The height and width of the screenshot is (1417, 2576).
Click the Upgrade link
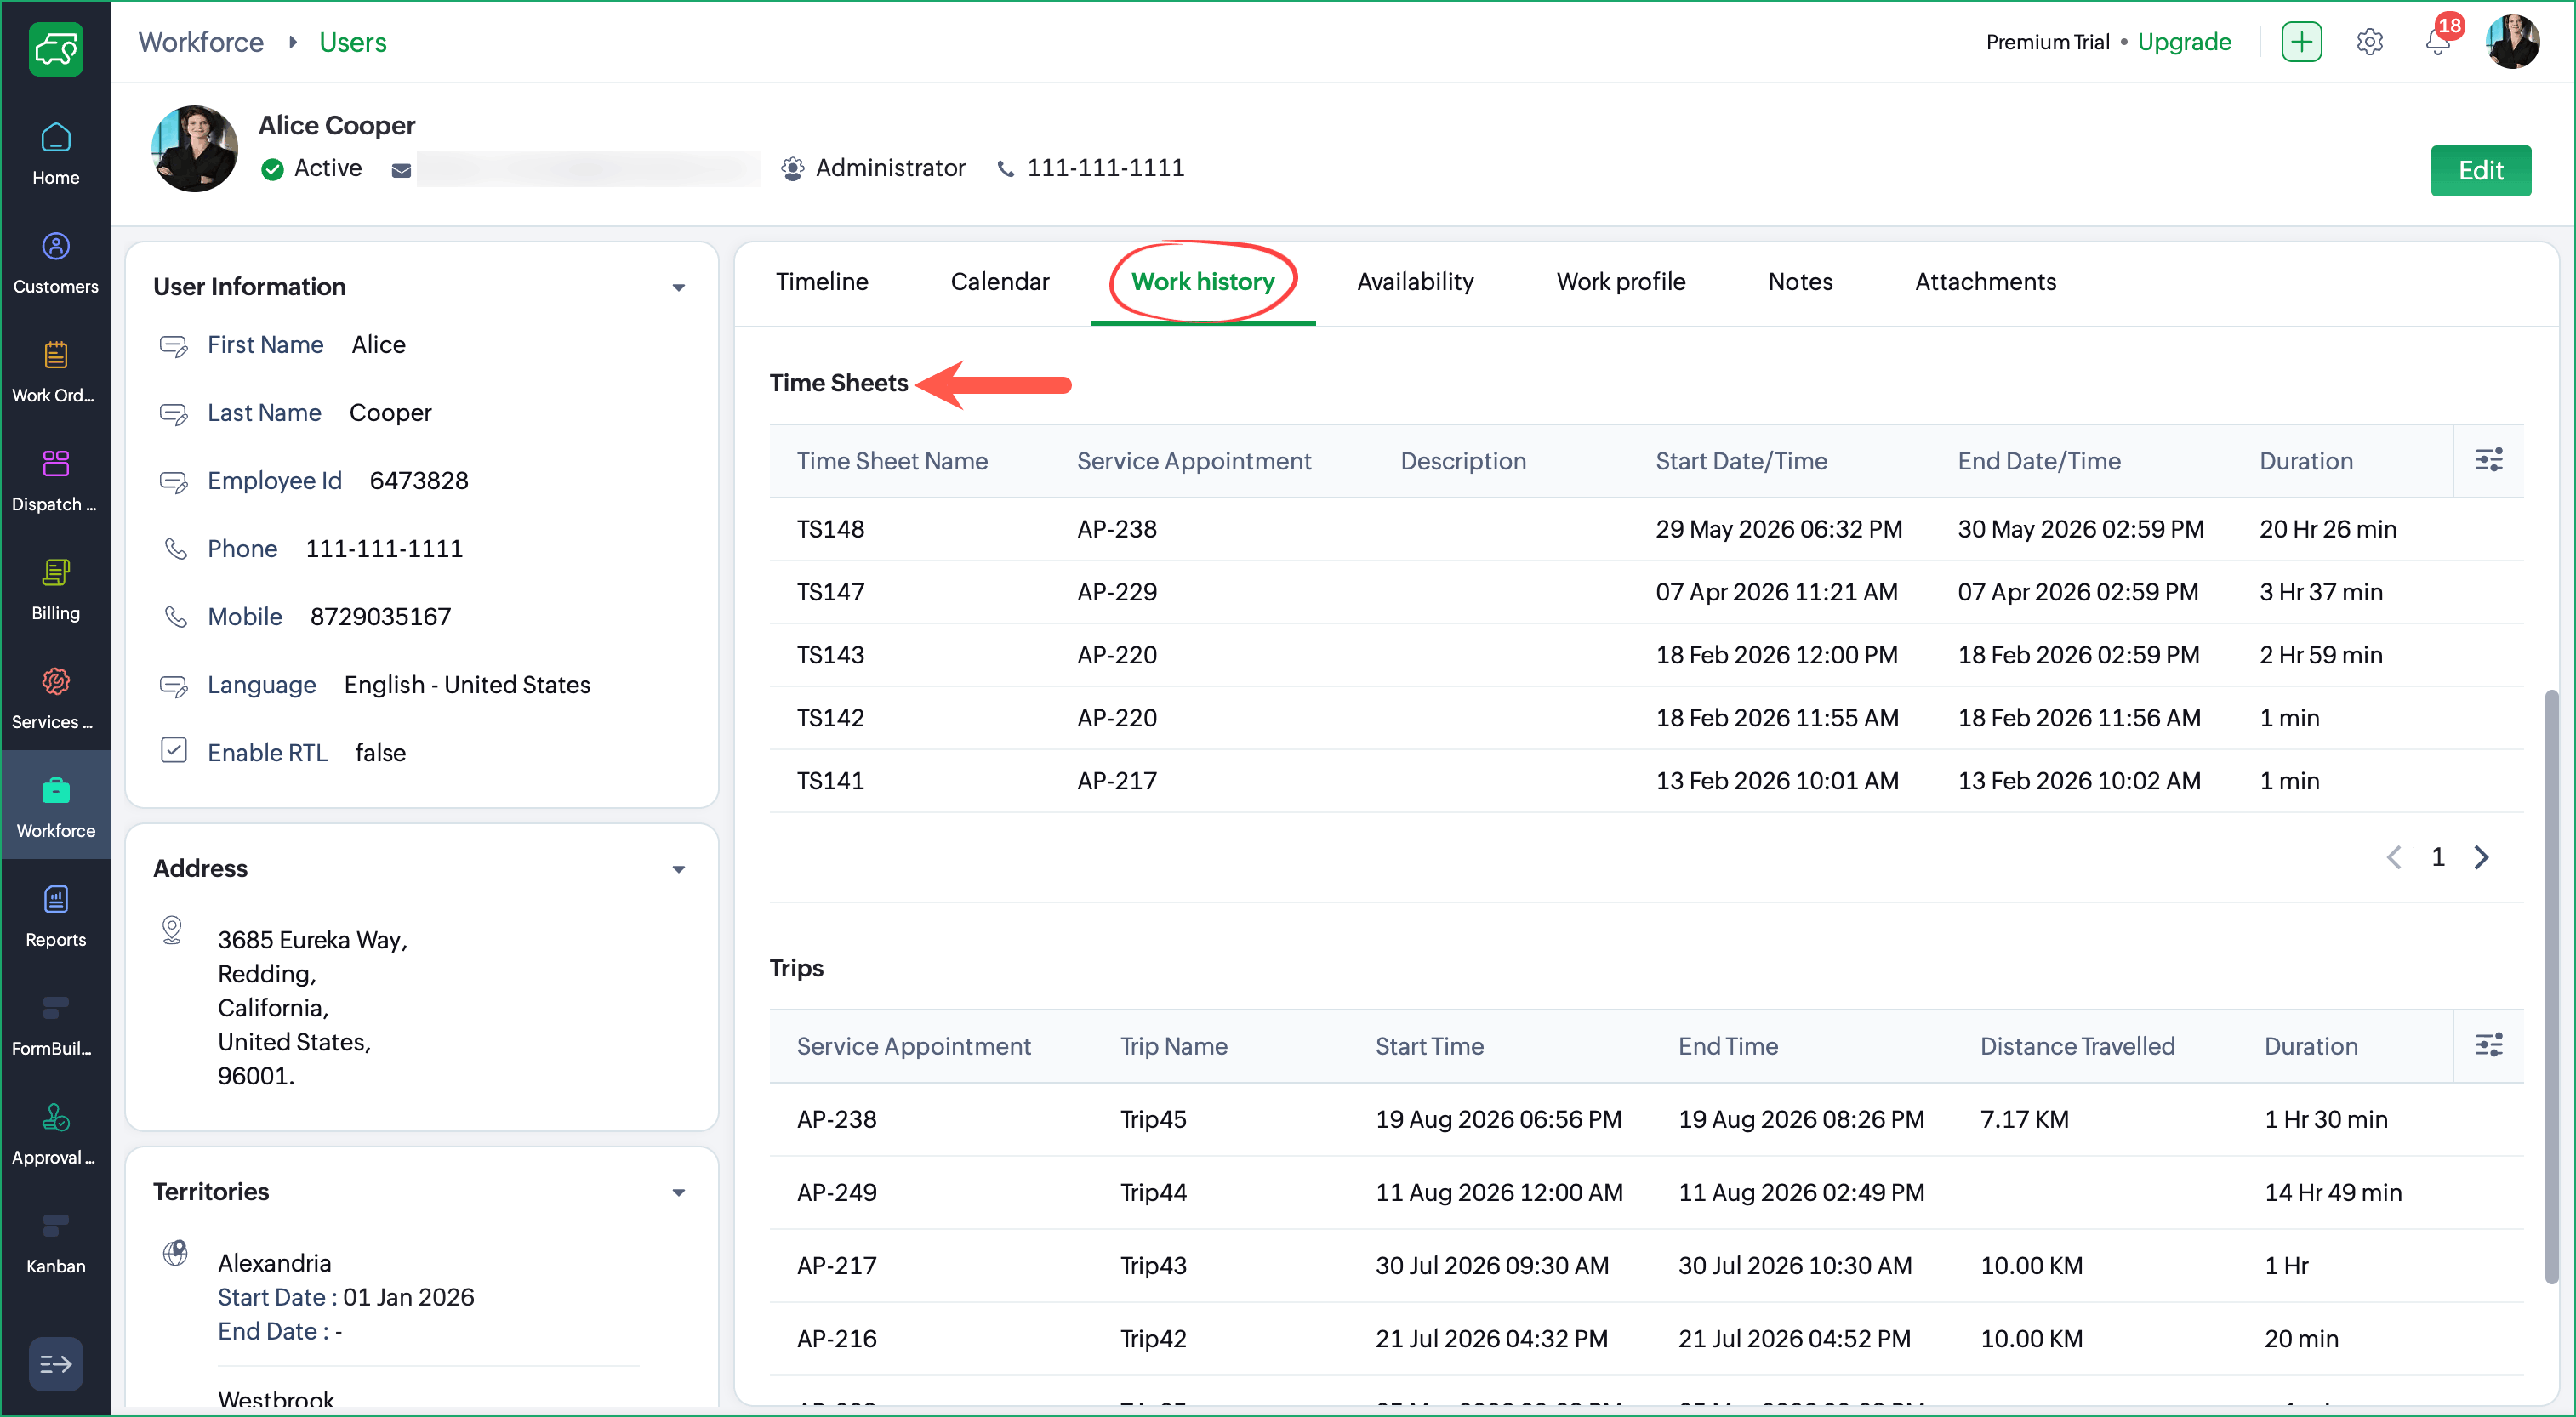click(2184, 42)
